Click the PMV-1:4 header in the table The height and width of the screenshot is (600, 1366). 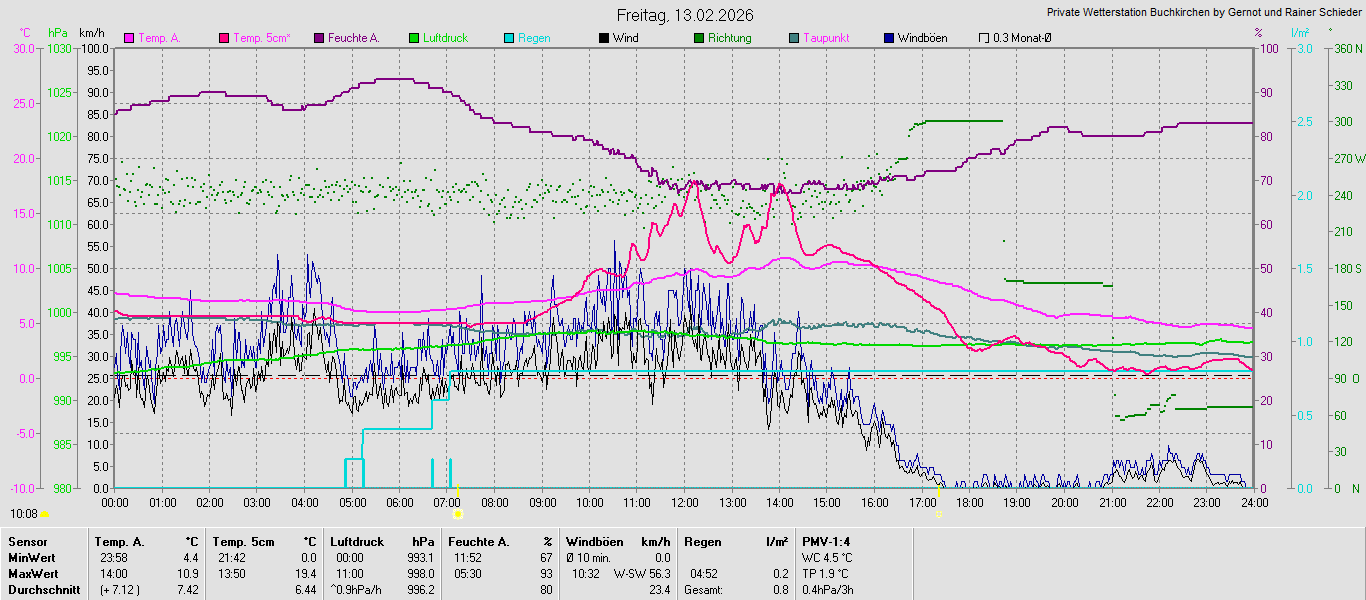(x=826, y=542)
